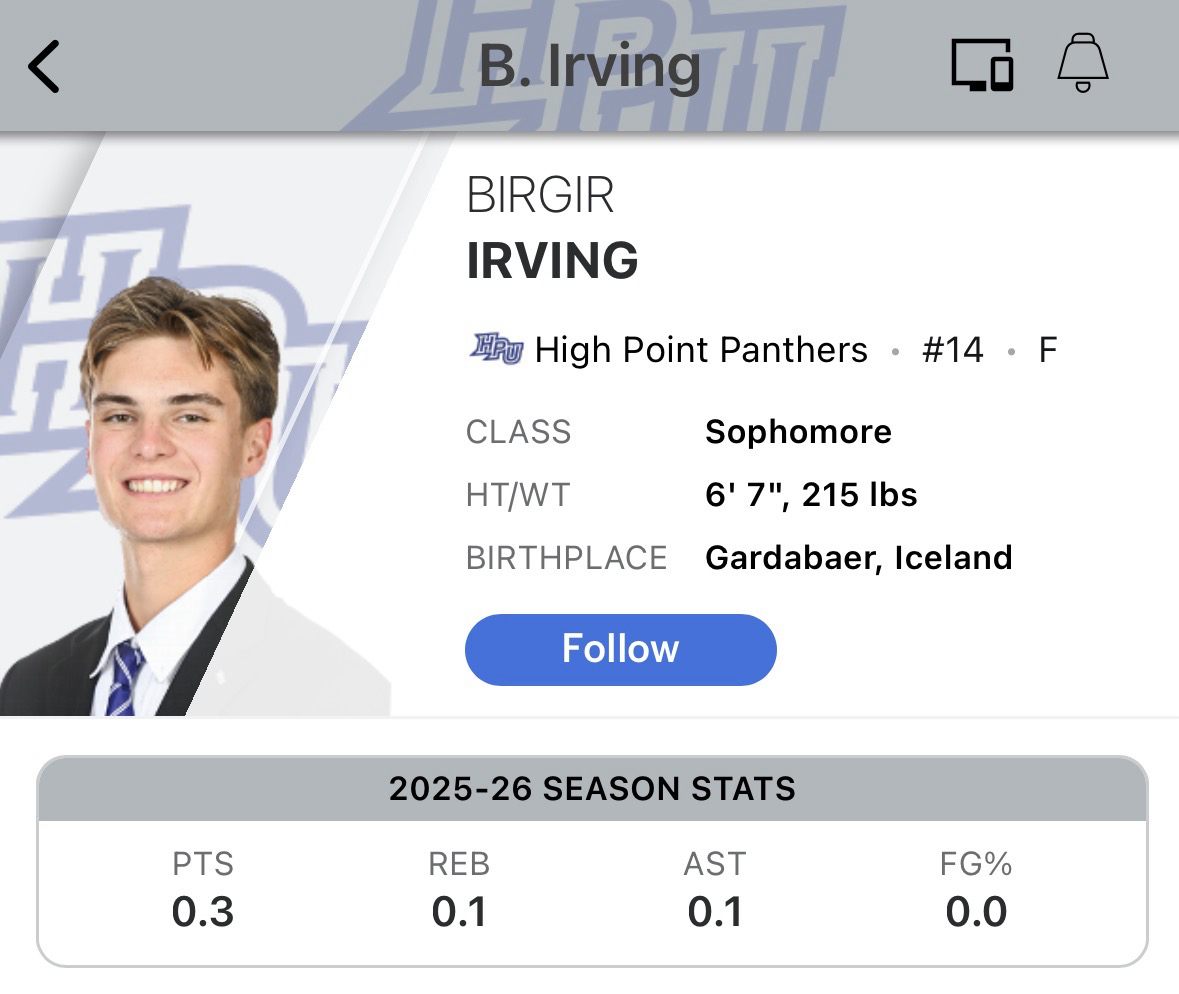Viewport: 1179px width, 994px height.
Task: Tap the Sophomore class value
Action: point(798,432)
